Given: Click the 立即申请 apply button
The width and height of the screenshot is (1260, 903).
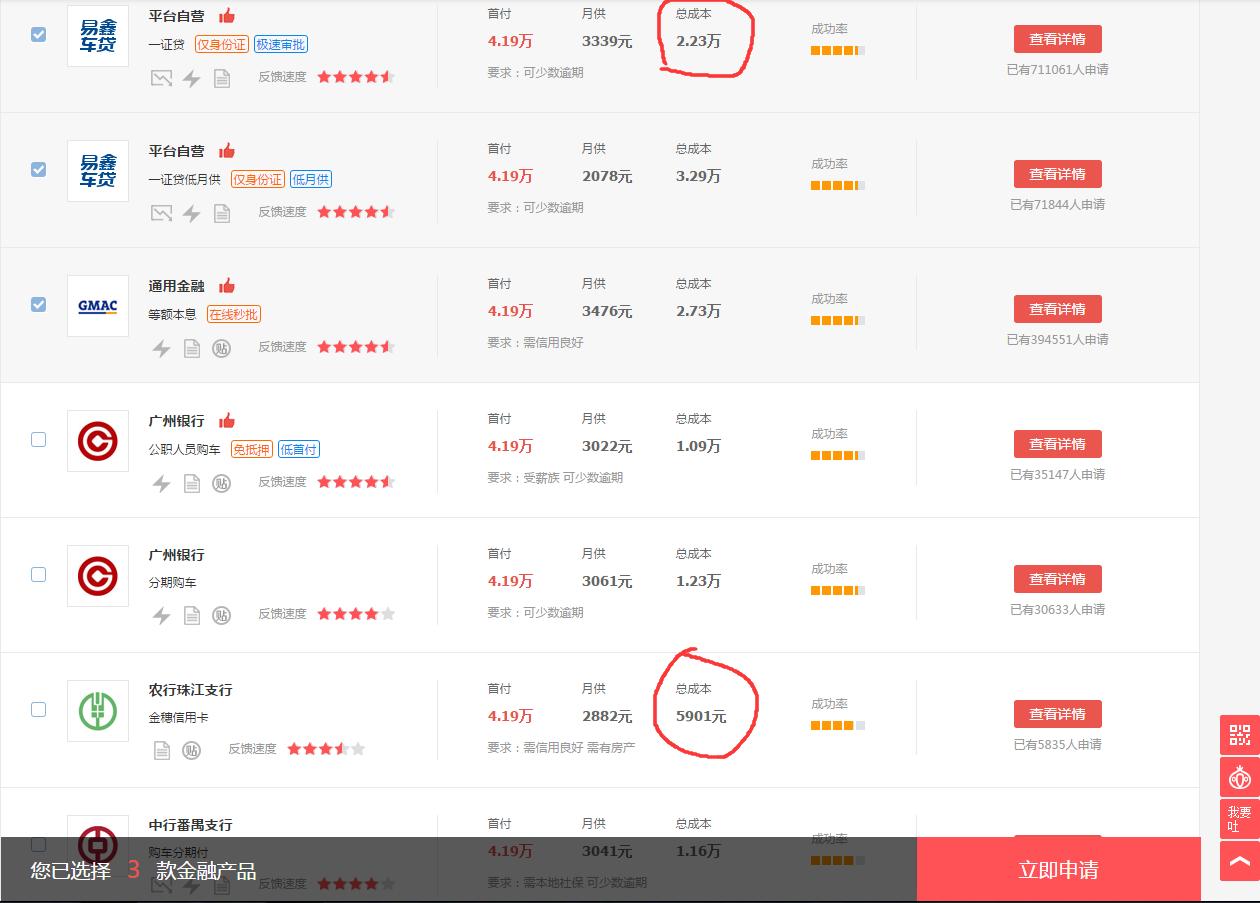Looking at the screenshot, I should (1058, 870).
